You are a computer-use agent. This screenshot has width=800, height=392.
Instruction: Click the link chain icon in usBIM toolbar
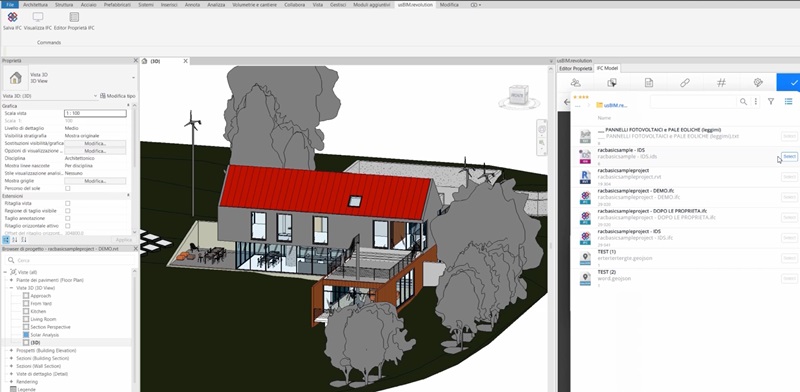pyautogui.click(x=685, y=83)
